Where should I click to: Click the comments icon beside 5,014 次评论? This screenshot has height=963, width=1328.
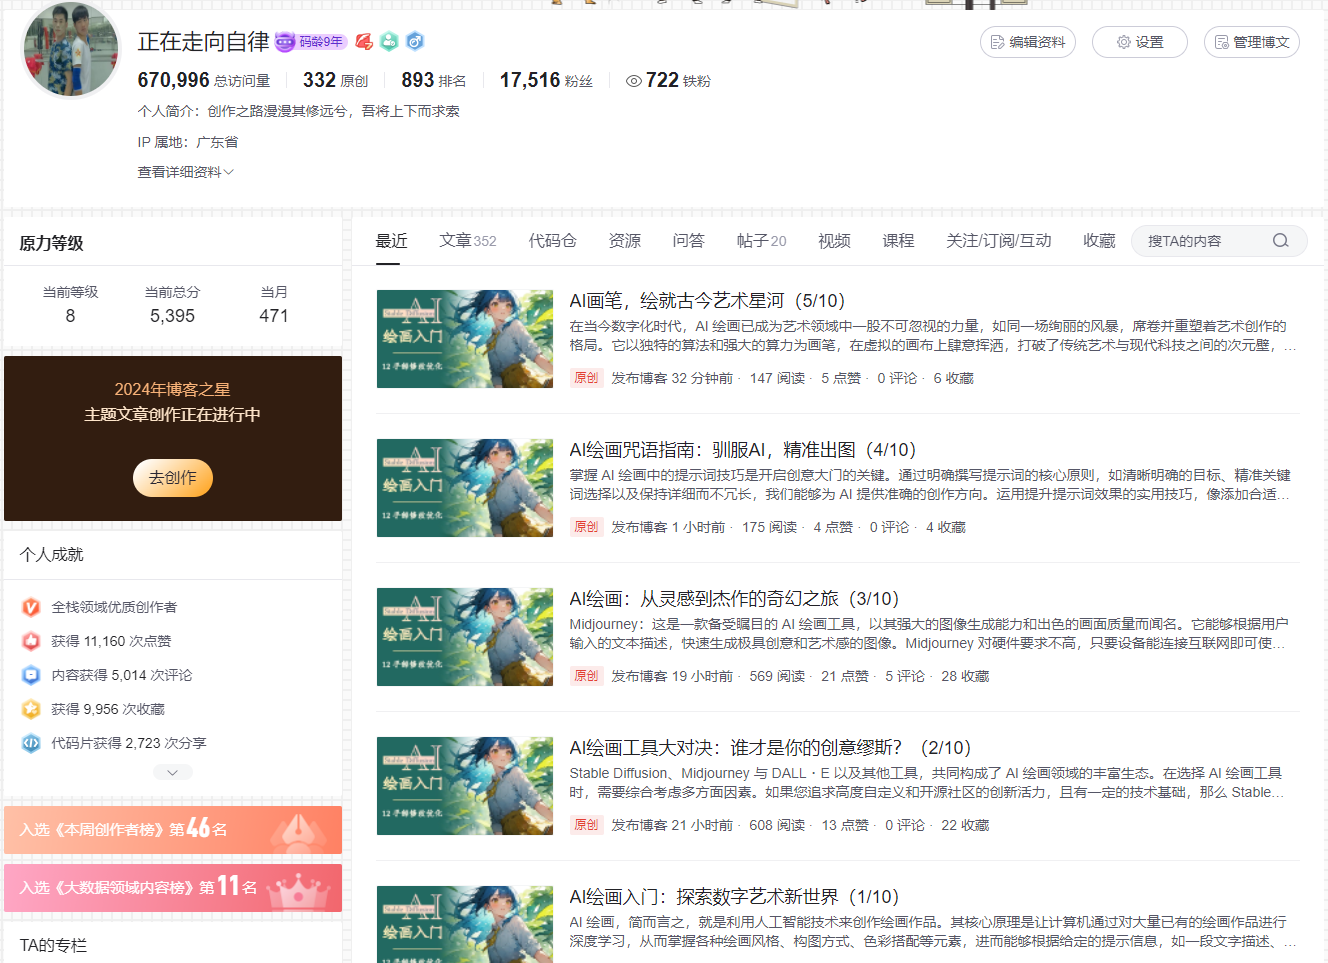tap(31, 675)
